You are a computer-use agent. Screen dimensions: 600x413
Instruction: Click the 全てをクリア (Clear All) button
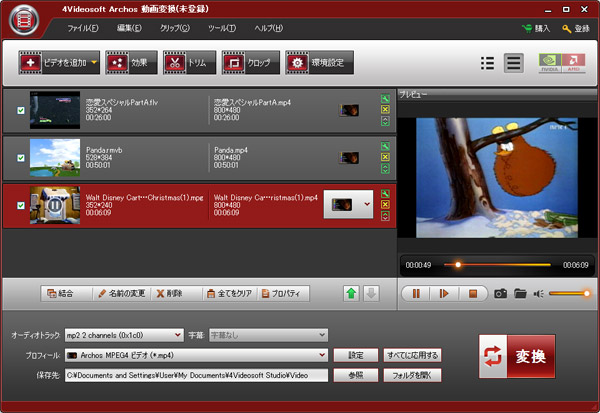pos(230,294)
